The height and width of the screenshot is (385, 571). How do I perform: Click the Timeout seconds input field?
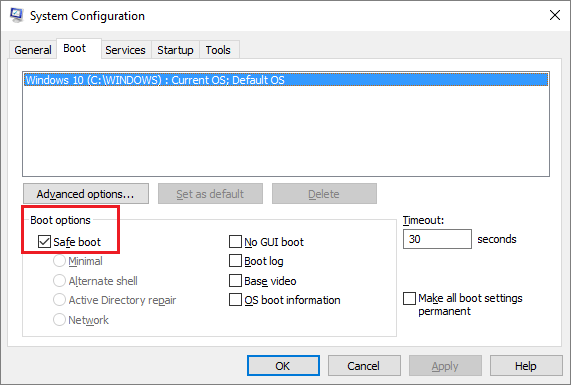click(437, 239)
